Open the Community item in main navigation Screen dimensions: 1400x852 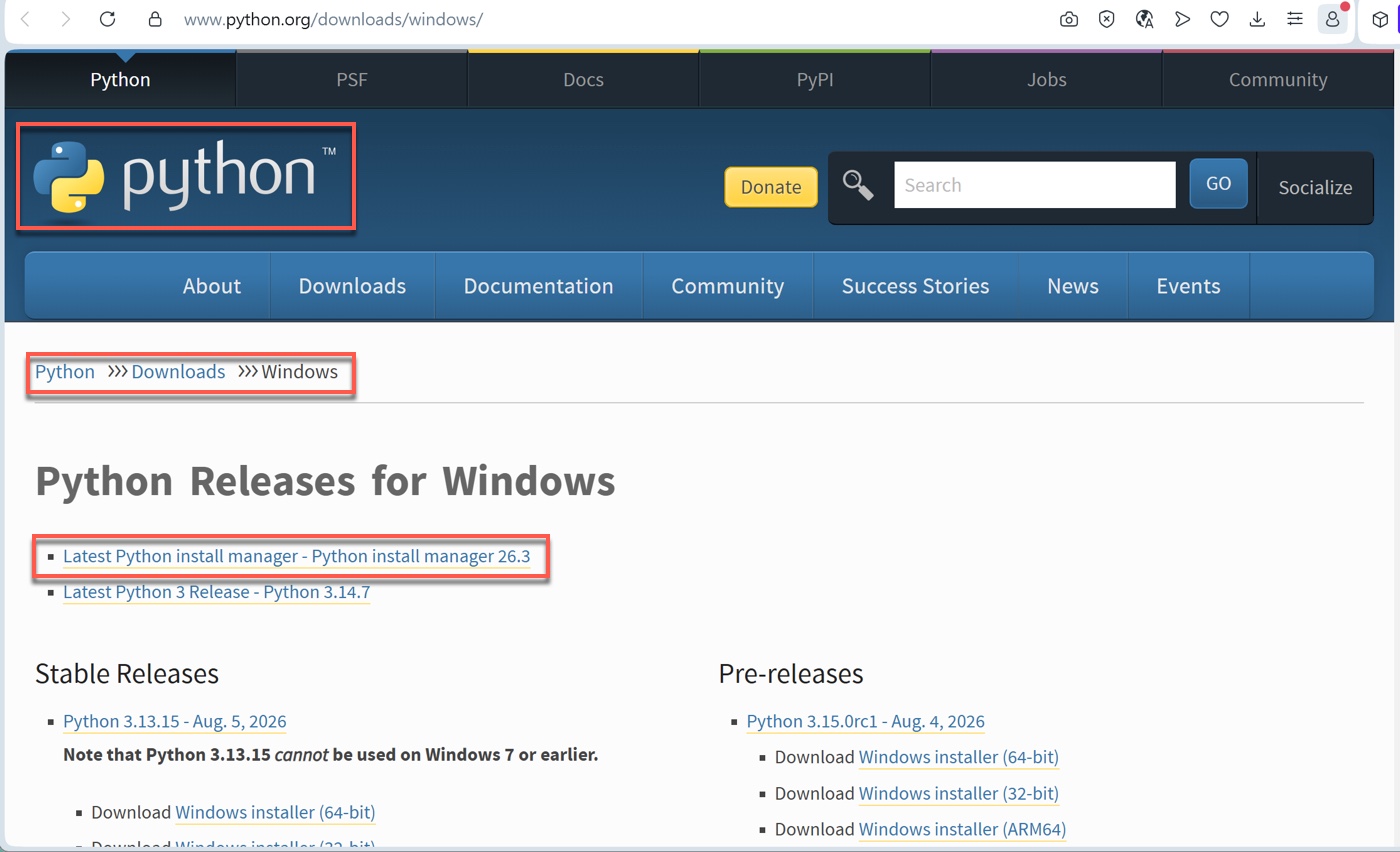pyautogui.click(x=727, y=286)
